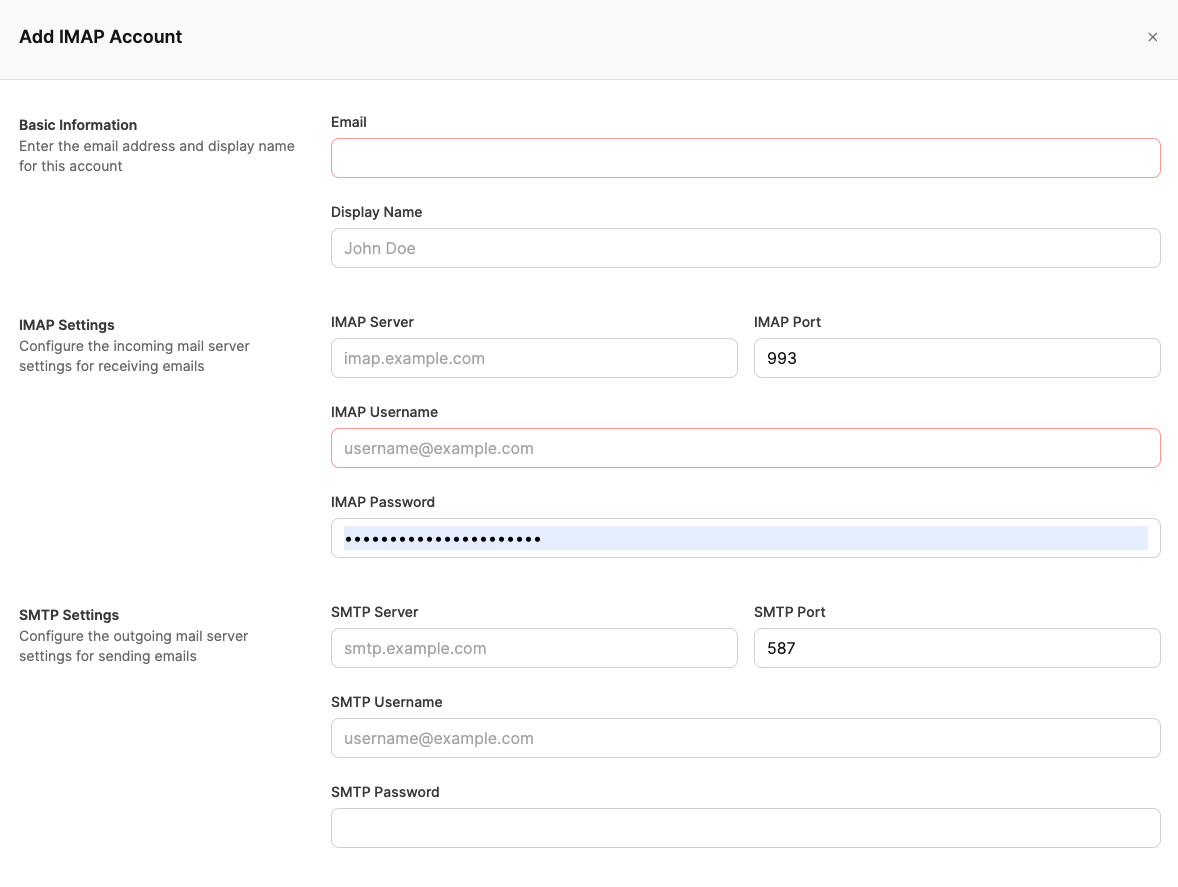The image size is (1178, 887).
Task: Click the "Display Name" label text
Action: [376, 212]
